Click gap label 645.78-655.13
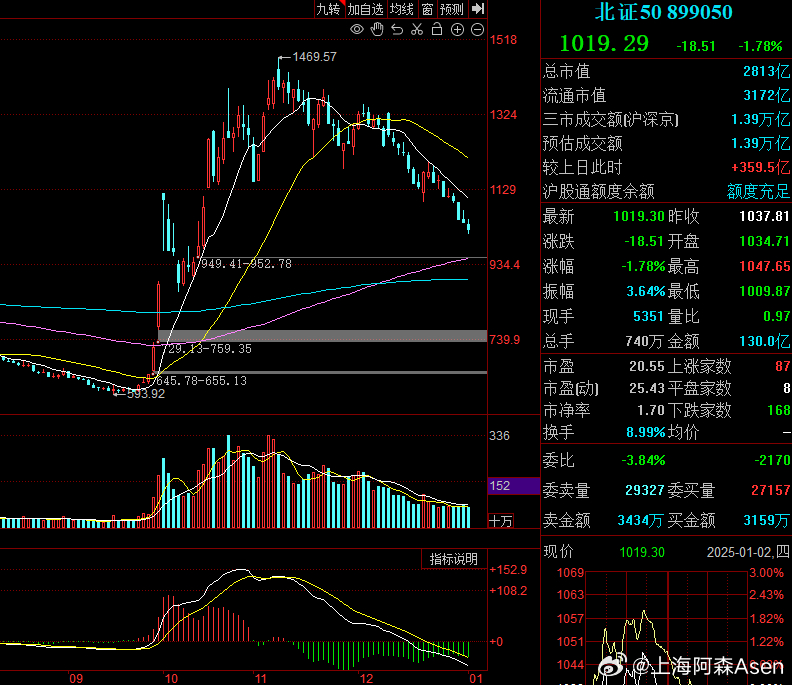This screenshot has height=685, width=792. [201, 380]
